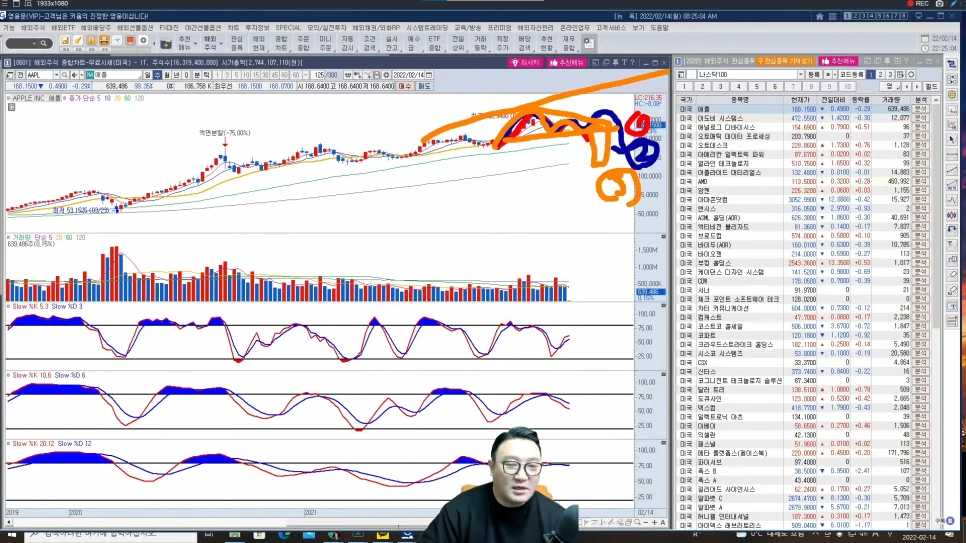The width and height of the screenshot is (966, 543).
Task: Open the 조건검색 toolbar shortcut
Action: [x=370, y=43]
